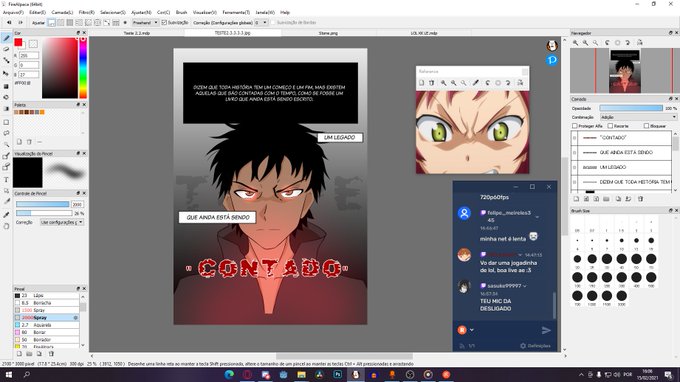Click Undo arrow in top toolbar
This screenshot has height=382, width=680.
(x=9, y=23)
